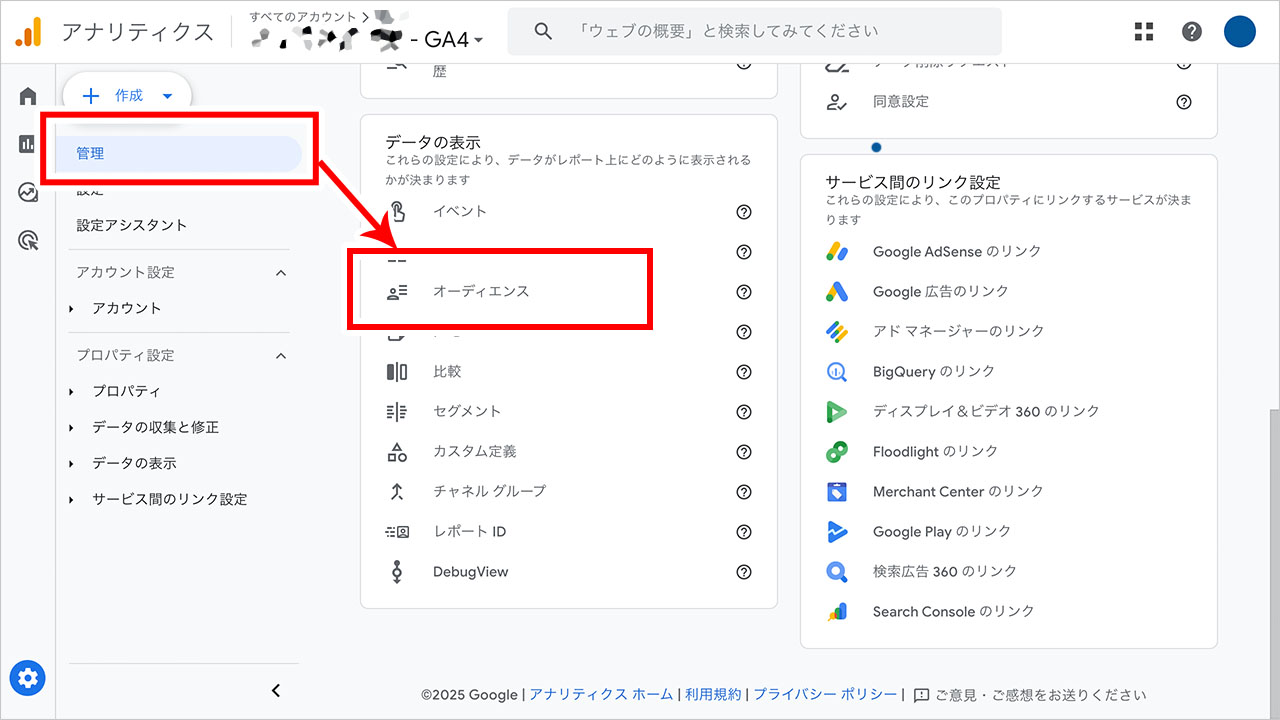This screenshot has width=1280, height=720.
Task: Click the Analytics logo
Action: 28,32
